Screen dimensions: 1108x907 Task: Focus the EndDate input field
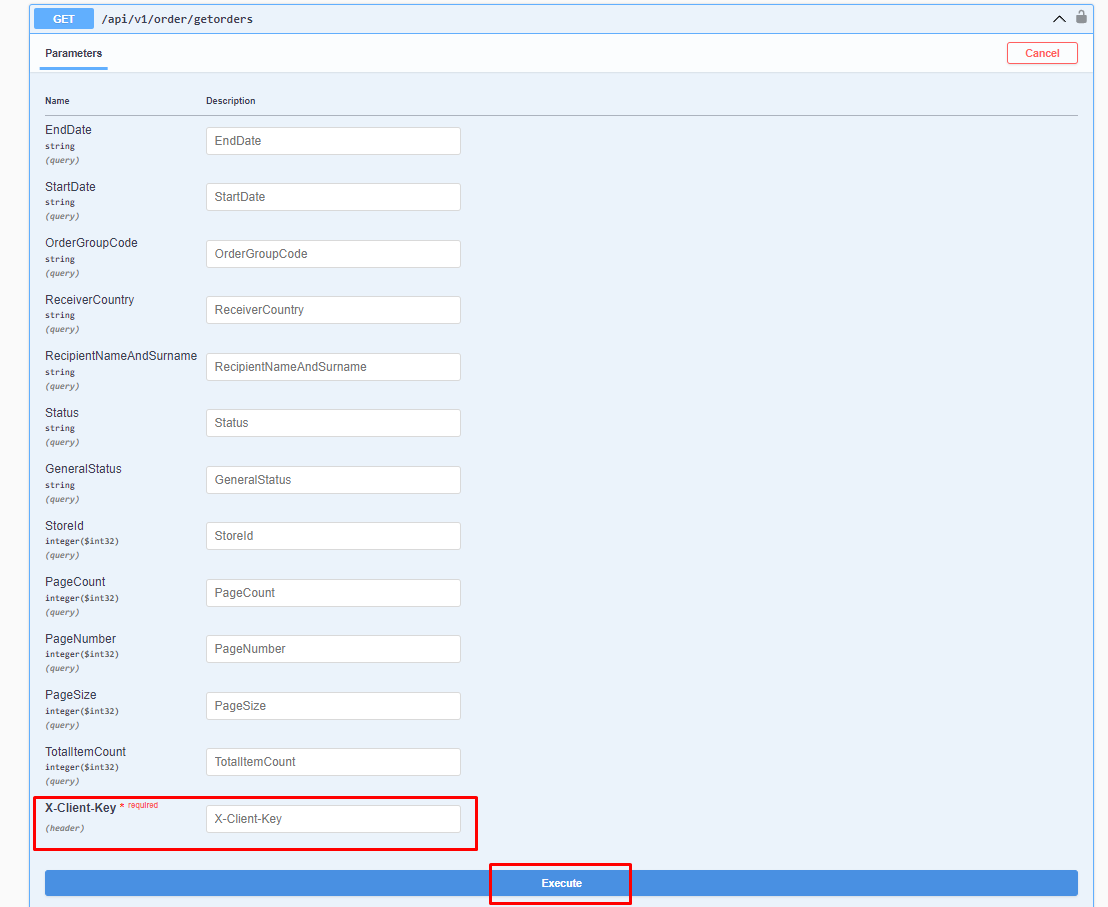click(333, 141)
